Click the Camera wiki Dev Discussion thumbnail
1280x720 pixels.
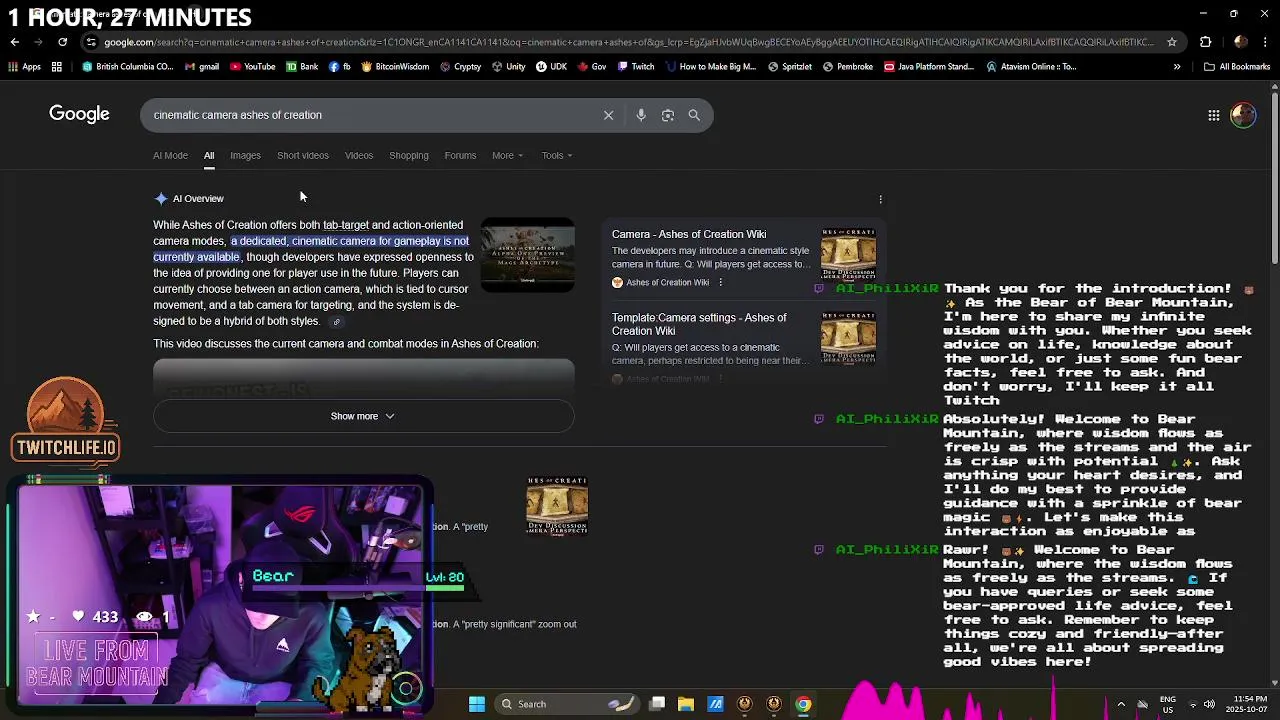tap(848, 256)
